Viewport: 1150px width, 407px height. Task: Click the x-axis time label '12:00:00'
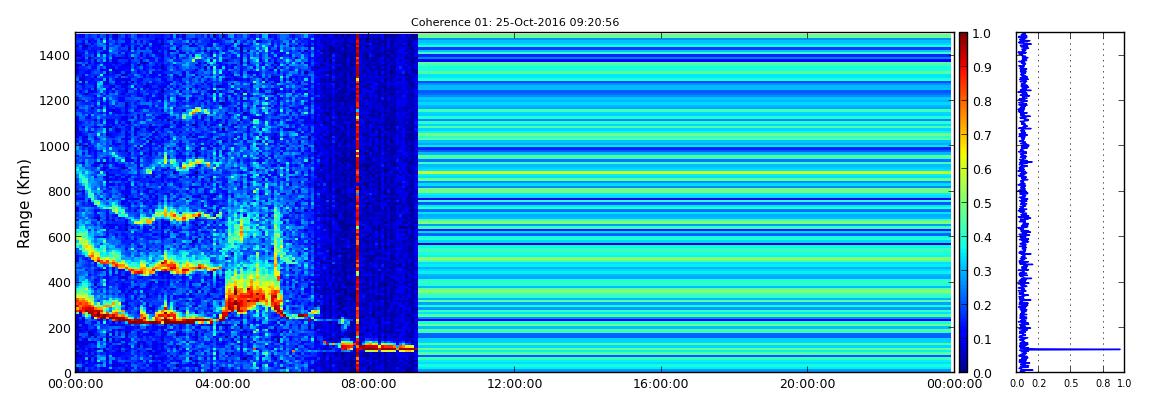[x=515, y=384]
